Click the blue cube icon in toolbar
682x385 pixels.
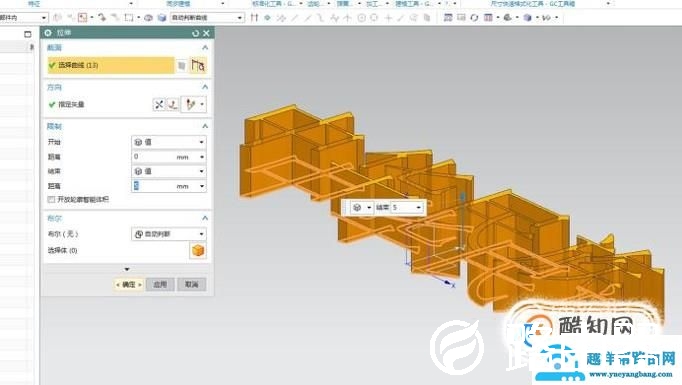tap(162, 18)
